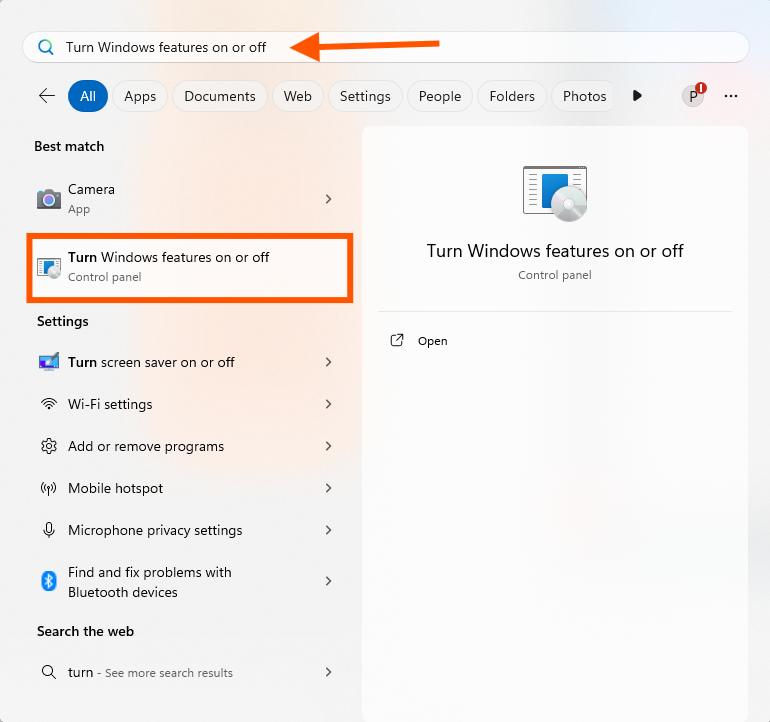Expand the screen saver result chevron
770x722 pixels.
[x=329, y=362]
